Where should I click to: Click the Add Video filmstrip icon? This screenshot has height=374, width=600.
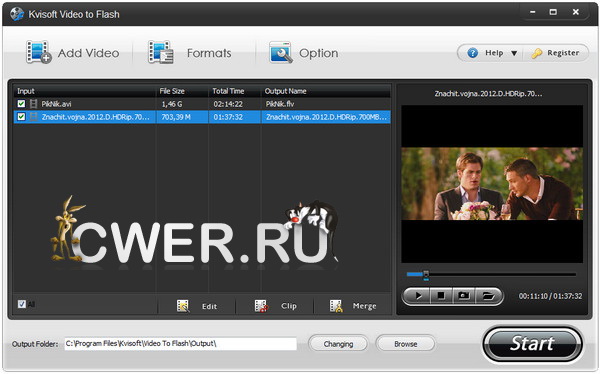click(x=39, y=52)
